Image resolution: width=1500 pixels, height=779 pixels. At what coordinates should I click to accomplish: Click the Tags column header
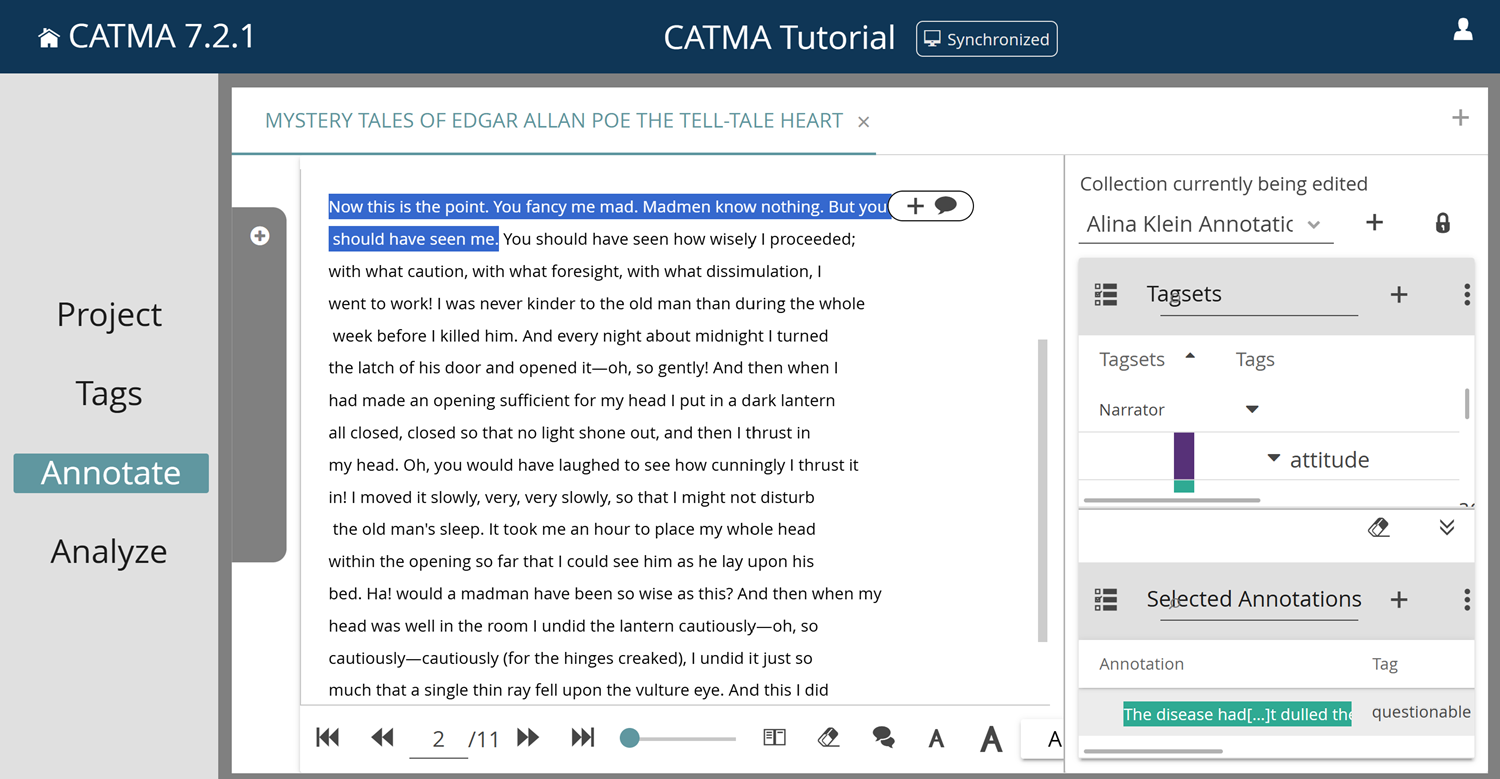(x=1255, y=359)
